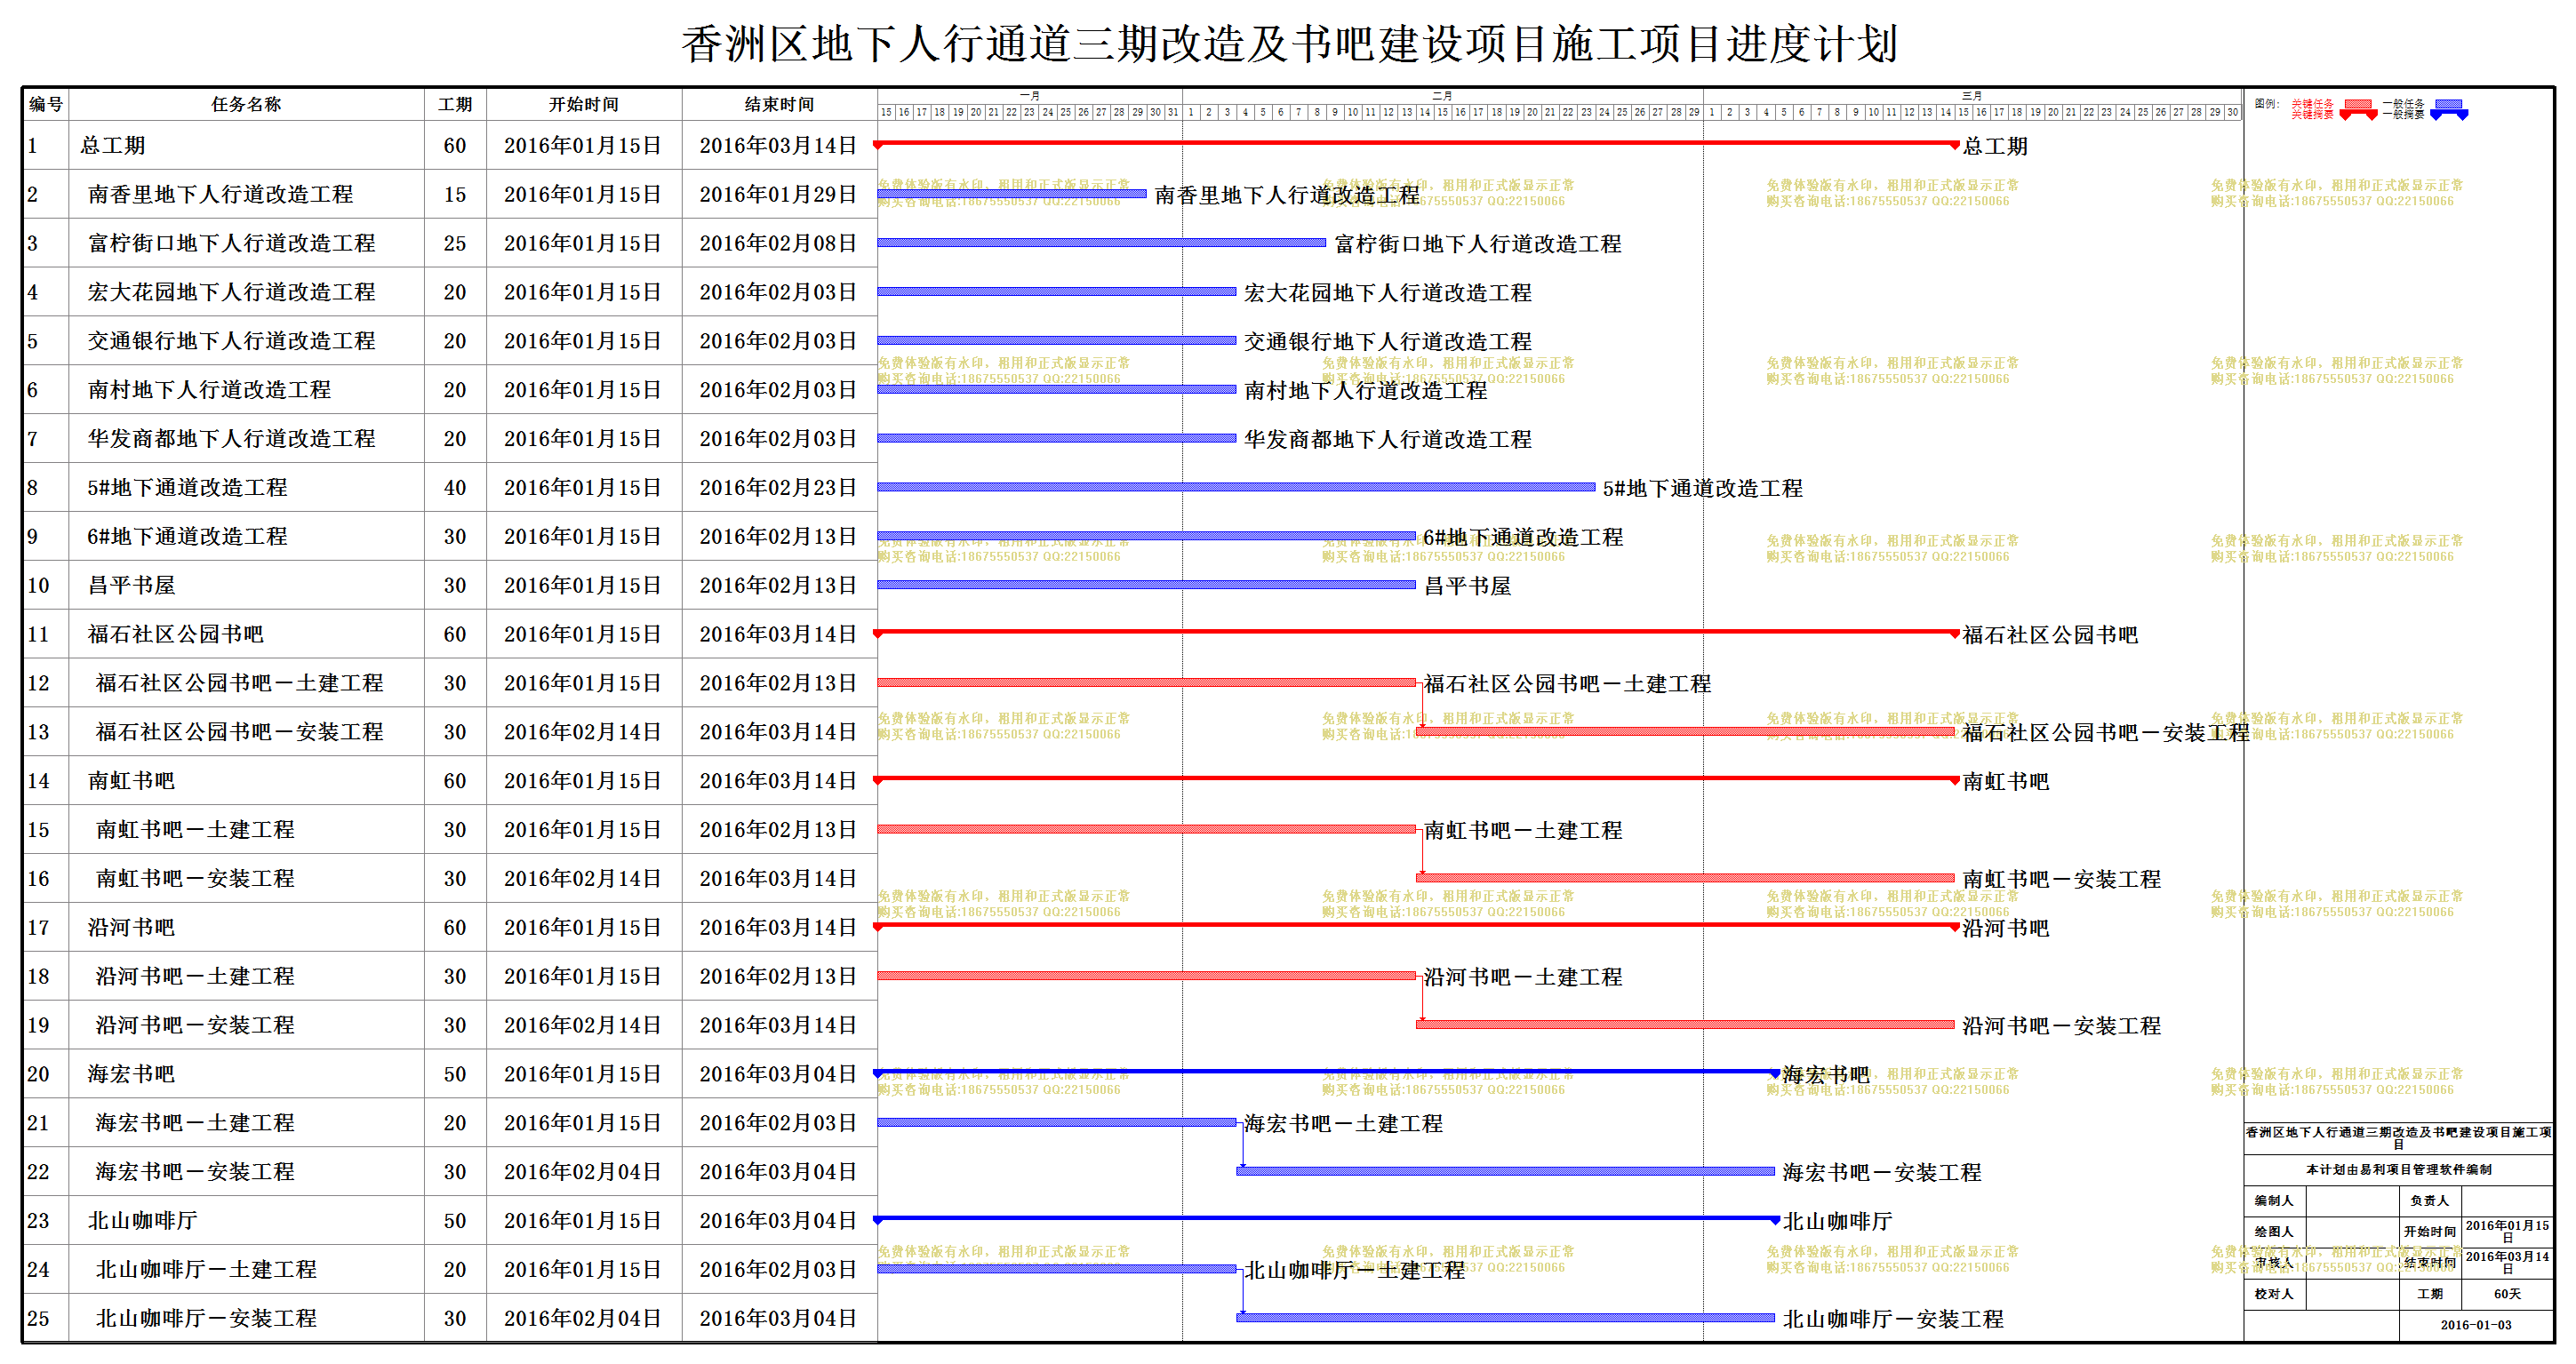Select the blue 海宏书吧 summary bar
Screen dimensions: 2576x1364
coord(1326,1072)
